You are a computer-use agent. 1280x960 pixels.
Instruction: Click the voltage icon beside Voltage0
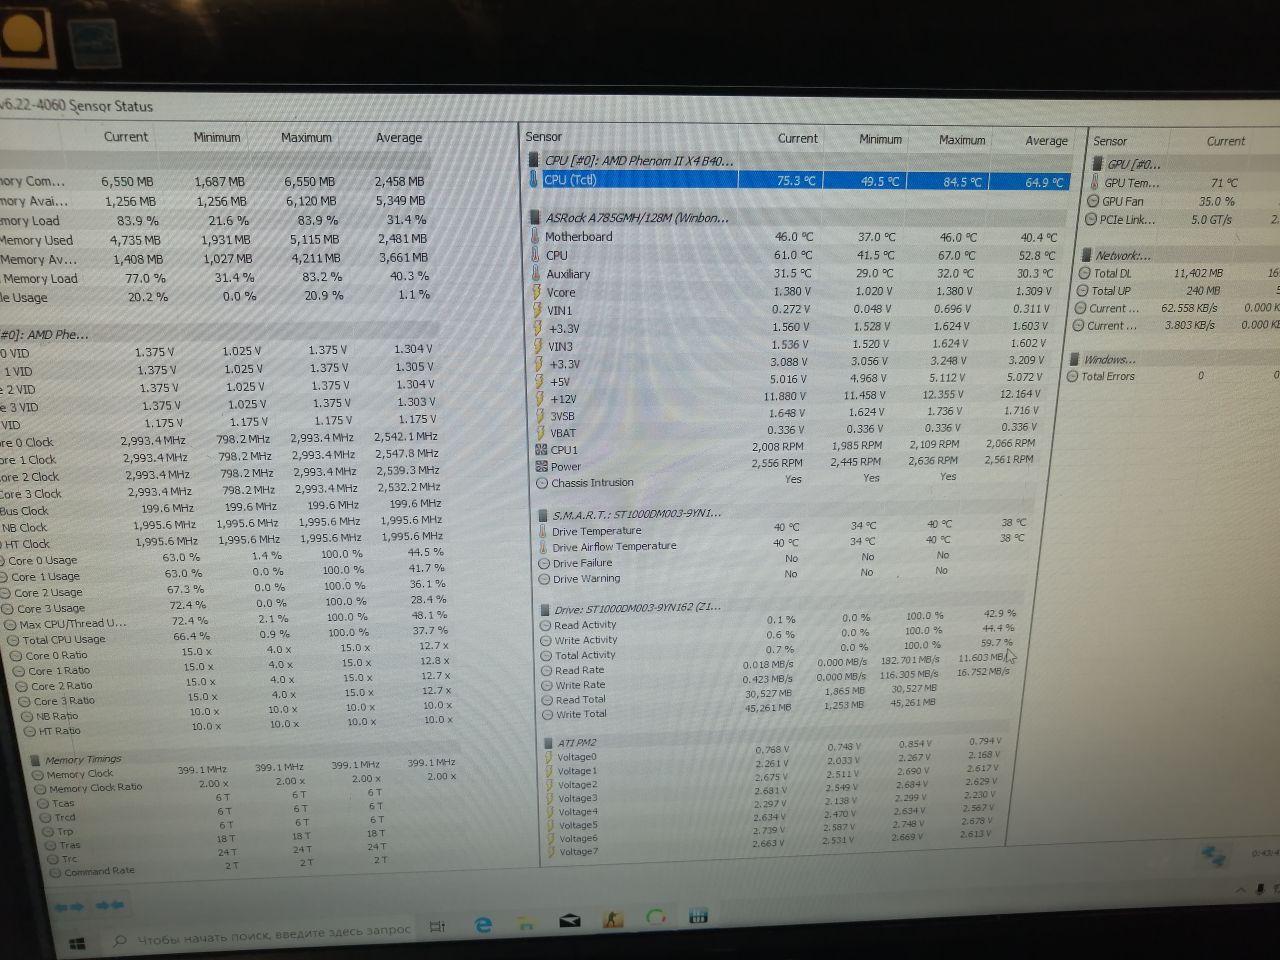(x=548, y=757)
